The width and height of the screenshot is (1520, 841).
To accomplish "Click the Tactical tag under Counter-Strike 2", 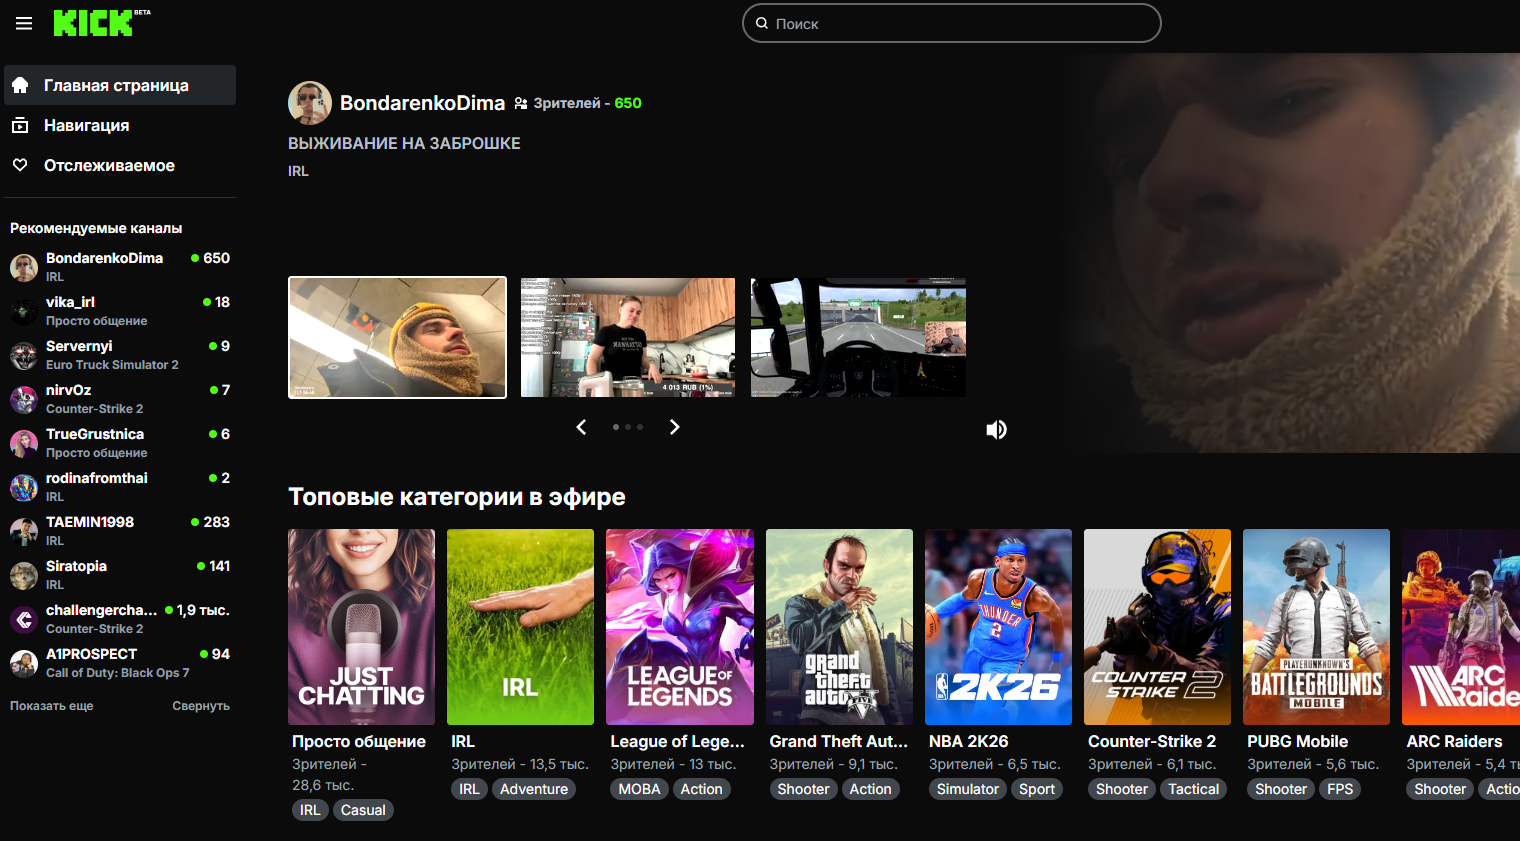I will point(1194,789).
